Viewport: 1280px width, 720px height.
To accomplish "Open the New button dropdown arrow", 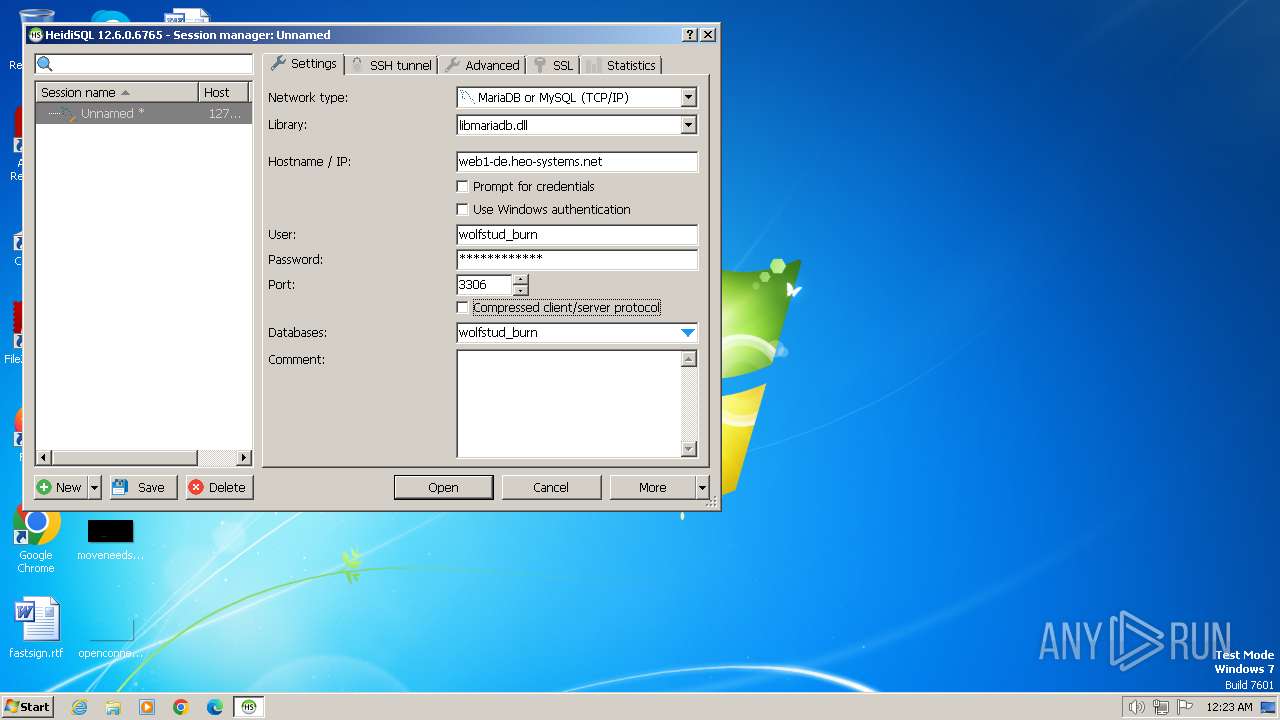I will [x=95, y=487].
